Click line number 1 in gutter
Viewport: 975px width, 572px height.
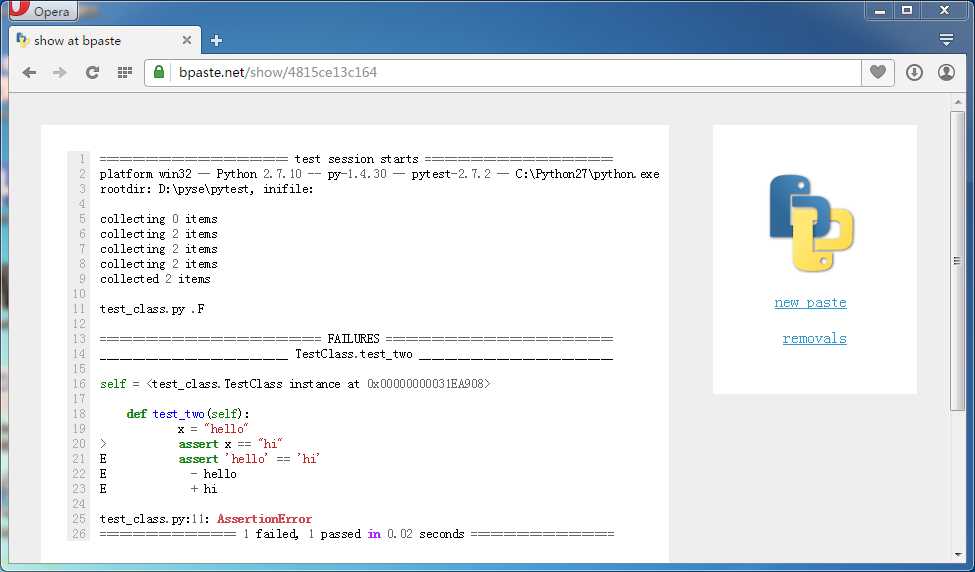point(81,159)
